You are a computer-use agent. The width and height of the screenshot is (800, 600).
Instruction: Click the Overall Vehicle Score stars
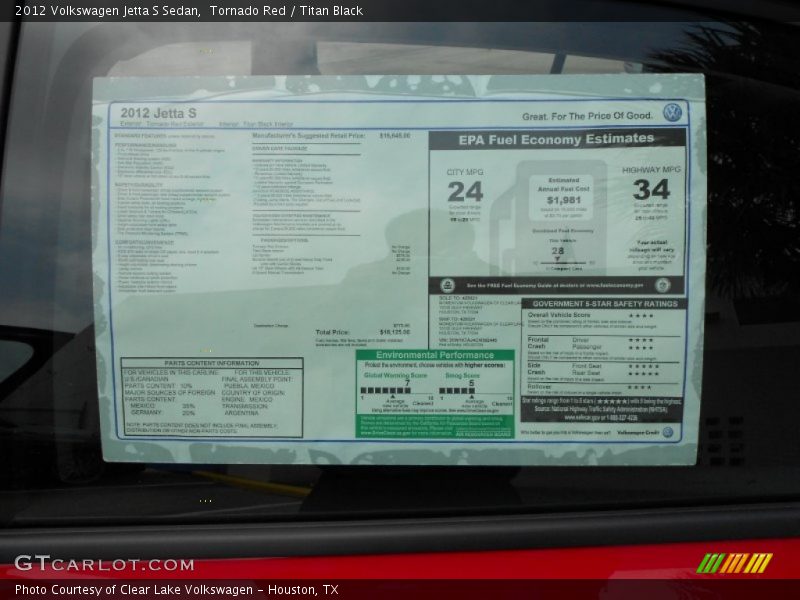640,316
